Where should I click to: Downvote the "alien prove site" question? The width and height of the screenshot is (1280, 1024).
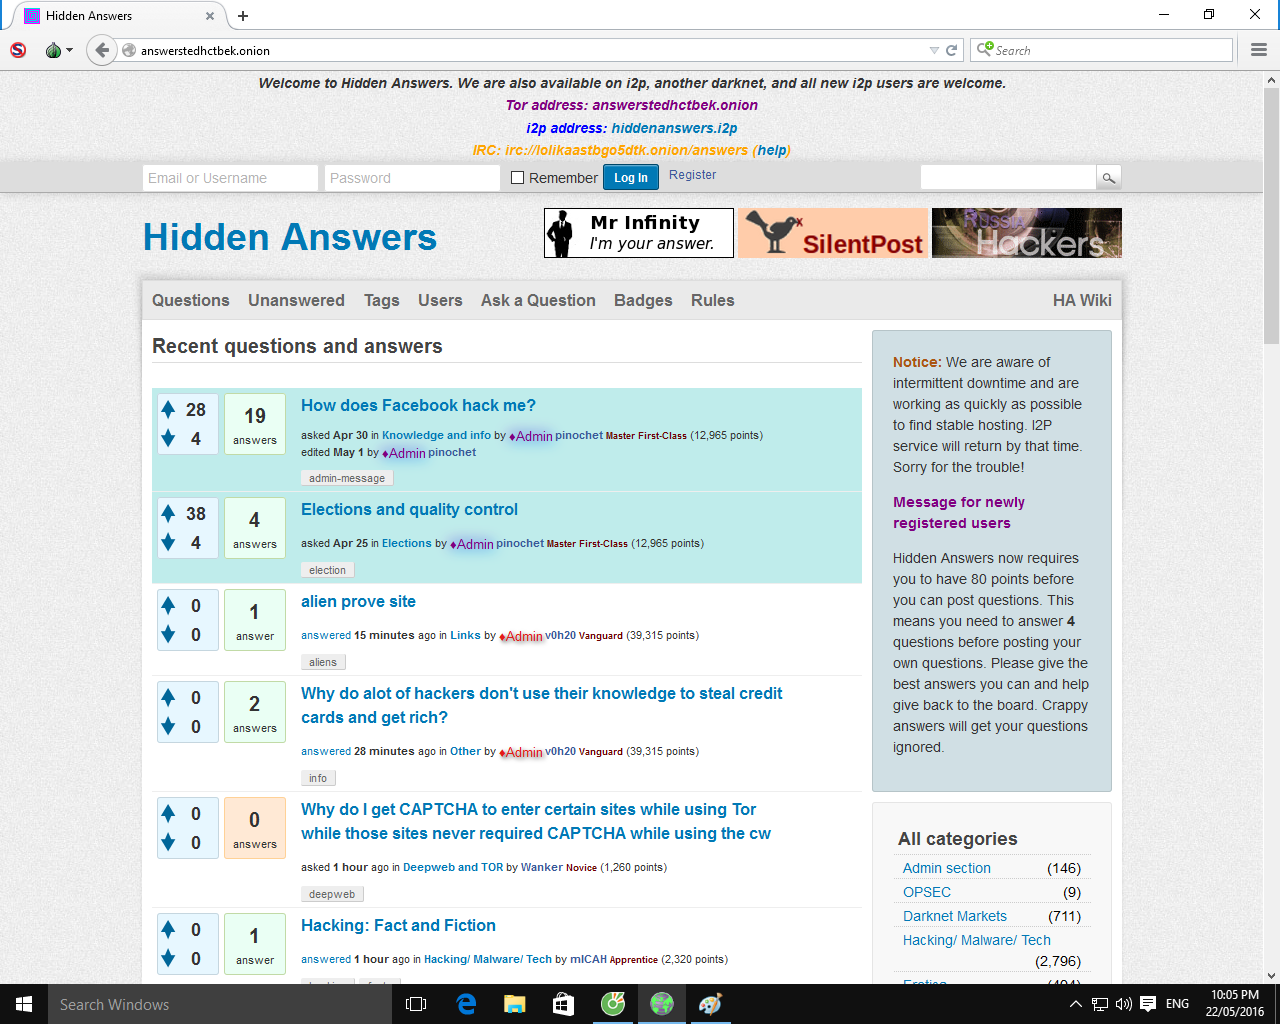pos(168,634)
